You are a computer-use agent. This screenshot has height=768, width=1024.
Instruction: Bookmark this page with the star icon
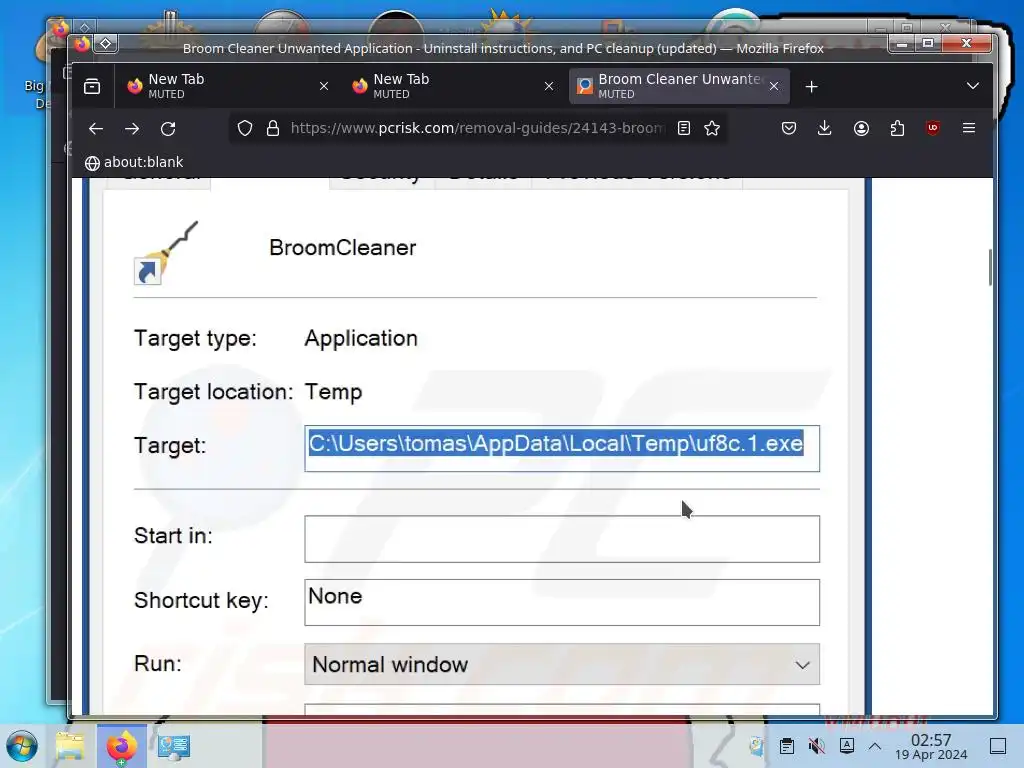[x=712, y=128]
